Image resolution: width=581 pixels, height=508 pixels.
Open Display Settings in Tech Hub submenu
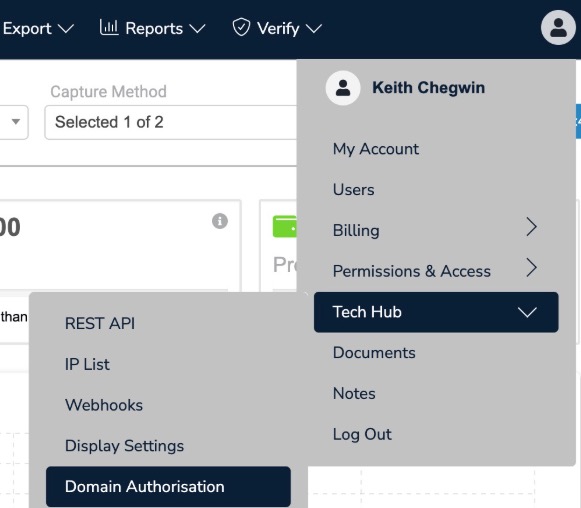(124, 446)
